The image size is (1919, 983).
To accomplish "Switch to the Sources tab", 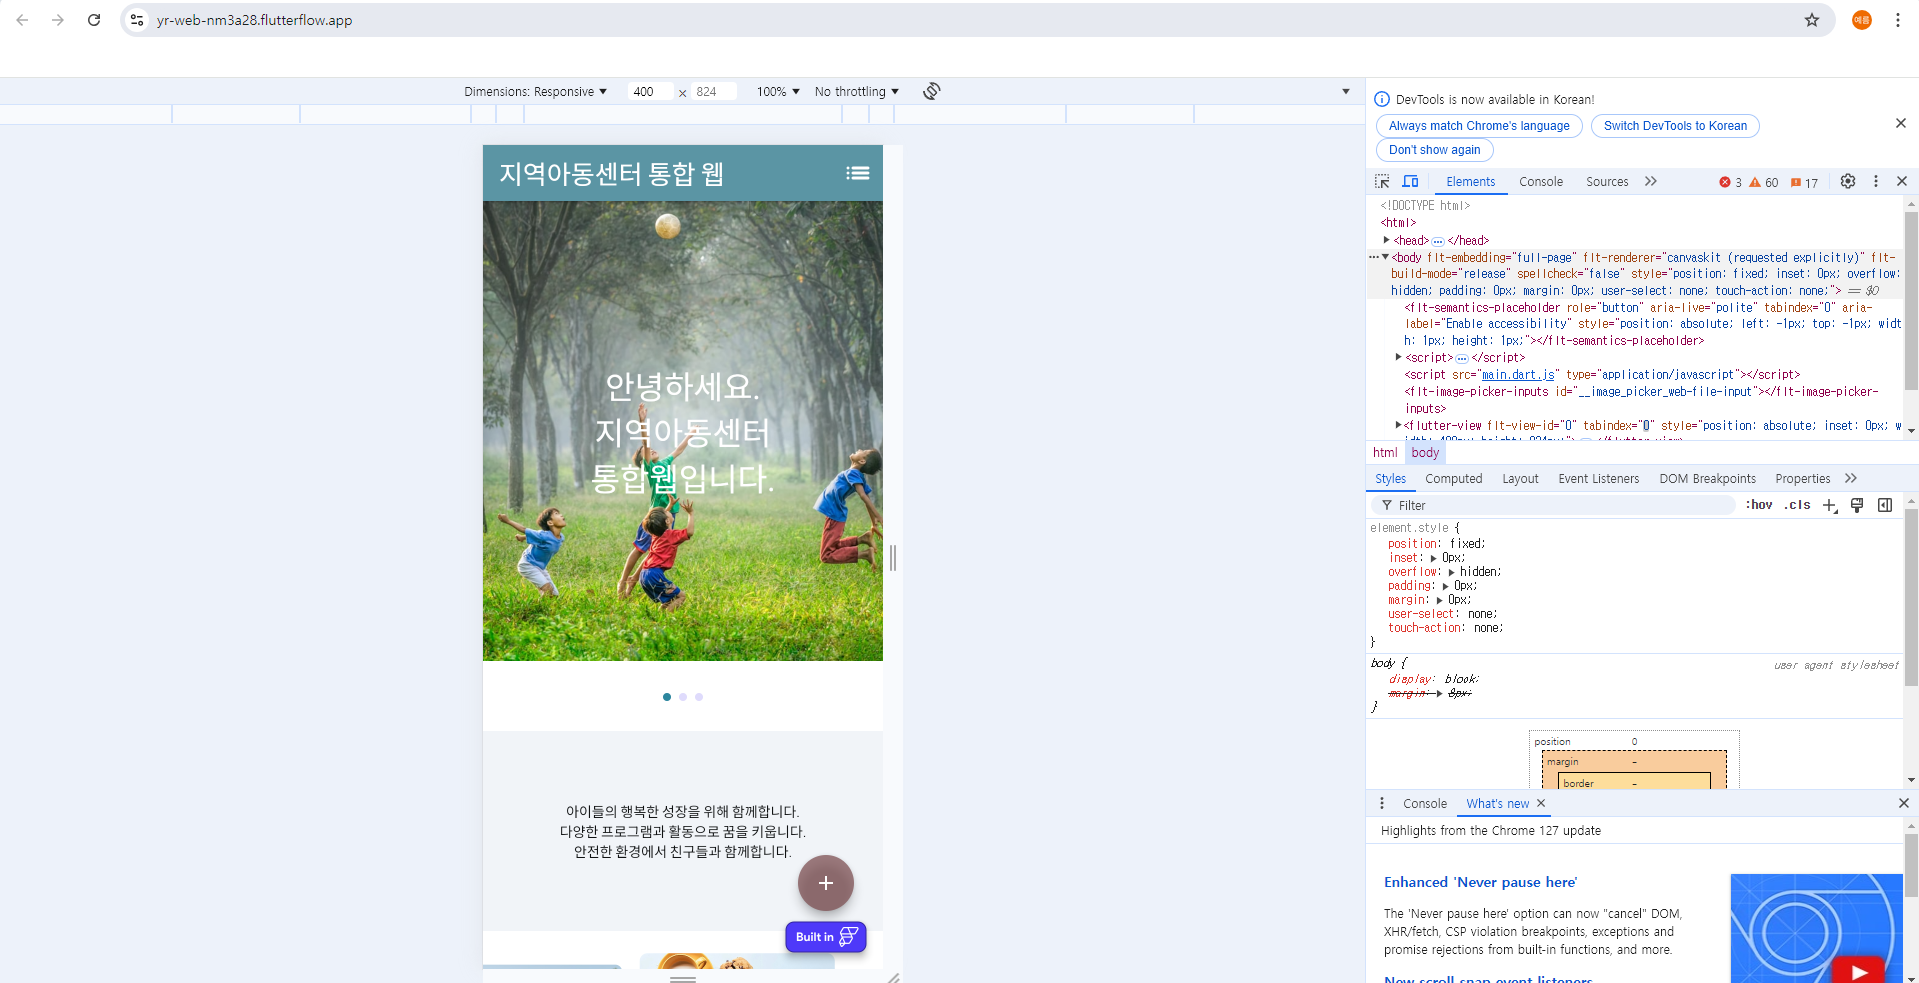I will (1607, 181).
